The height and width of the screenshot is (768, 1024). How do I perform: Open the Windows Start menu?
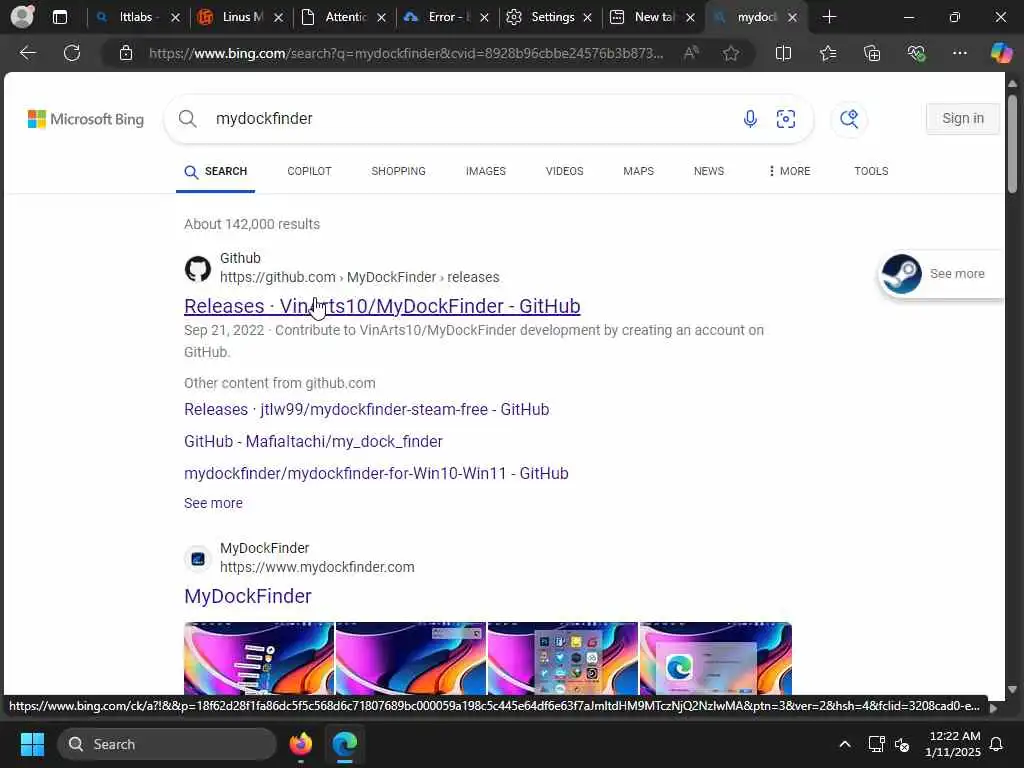point(32,744)
